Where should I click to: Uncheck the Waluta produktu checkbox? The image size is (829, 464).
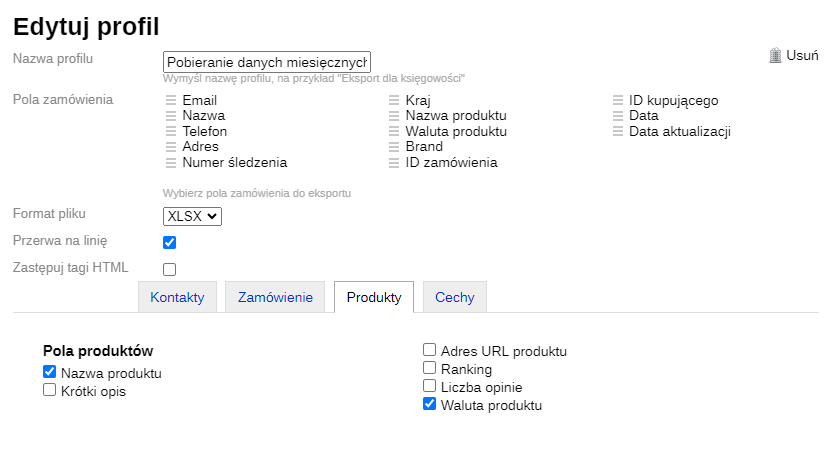[430, 405]
